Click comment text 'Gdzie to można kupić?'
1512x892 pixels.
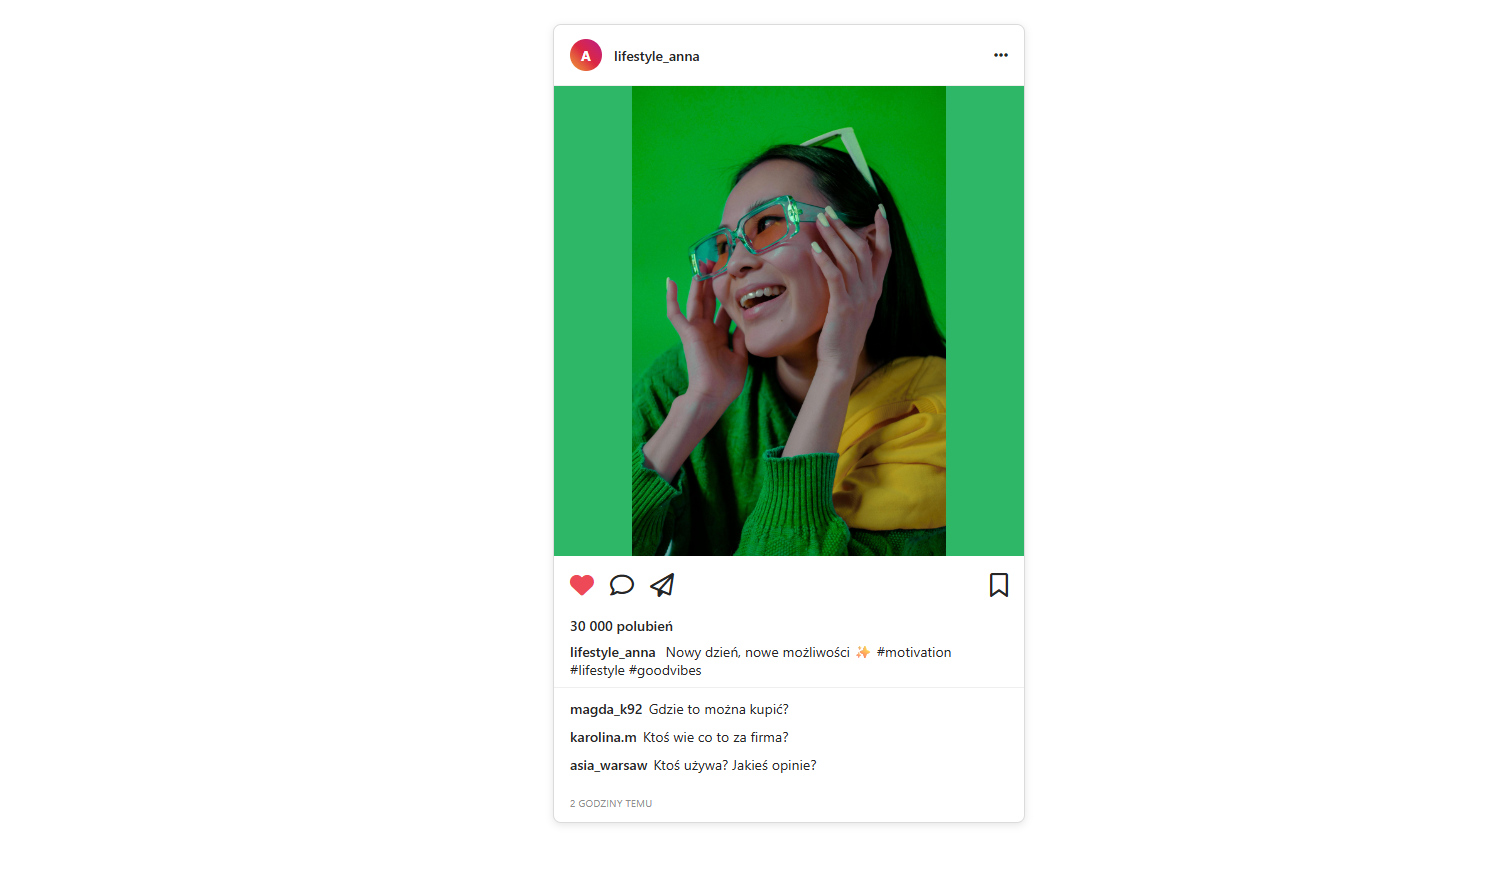[719, 709]
